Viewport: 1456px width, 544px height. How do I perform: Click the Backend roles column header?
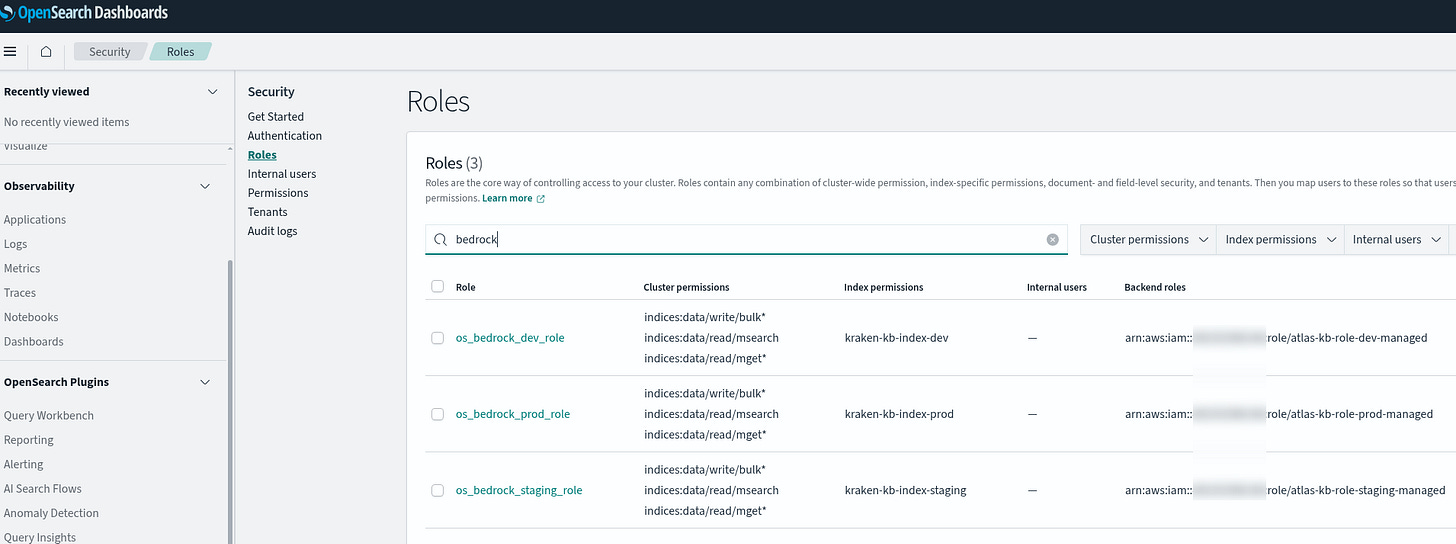point(1155,287)
